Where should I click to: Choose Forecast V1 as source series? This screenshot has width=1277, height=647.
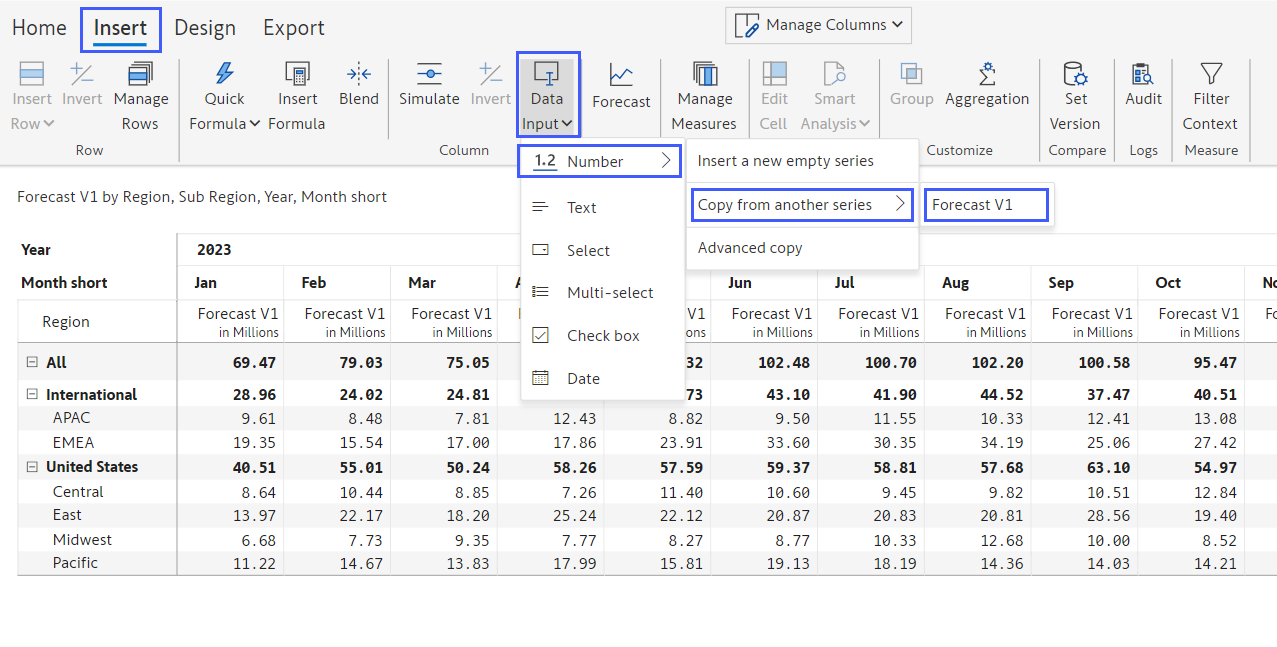click(x=985, y=205)
